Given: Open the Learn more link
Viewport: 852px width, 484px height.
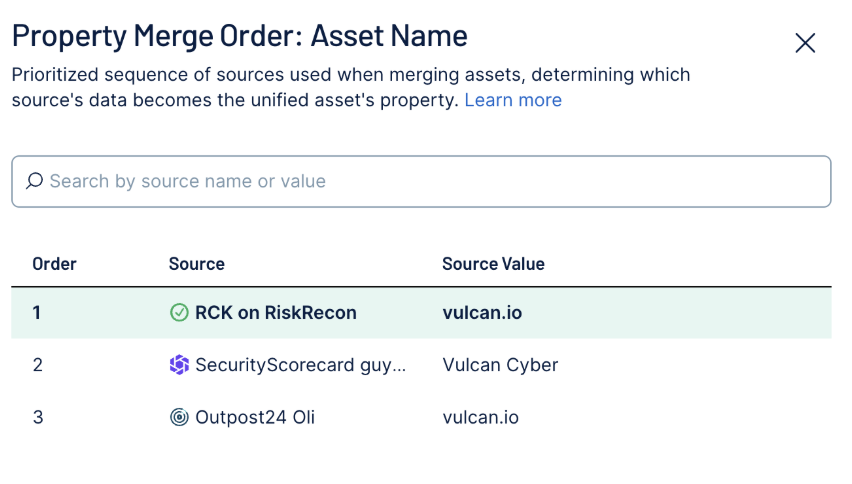Looking at the screenshot, I should 513,100.
